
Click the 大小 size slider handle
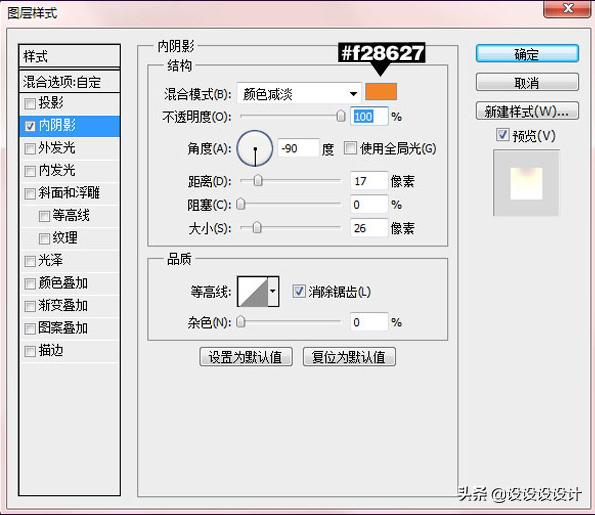click(257, 228)
